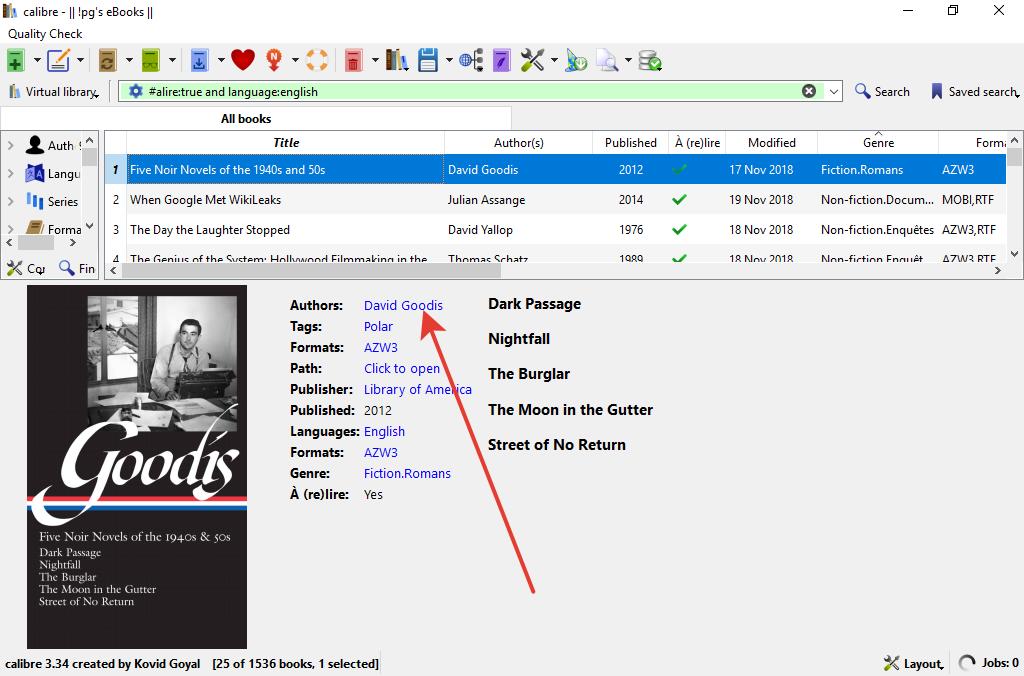The image size is (1024, 676).
Task: Click the David Goodis author link
Action: pos(403,305)
